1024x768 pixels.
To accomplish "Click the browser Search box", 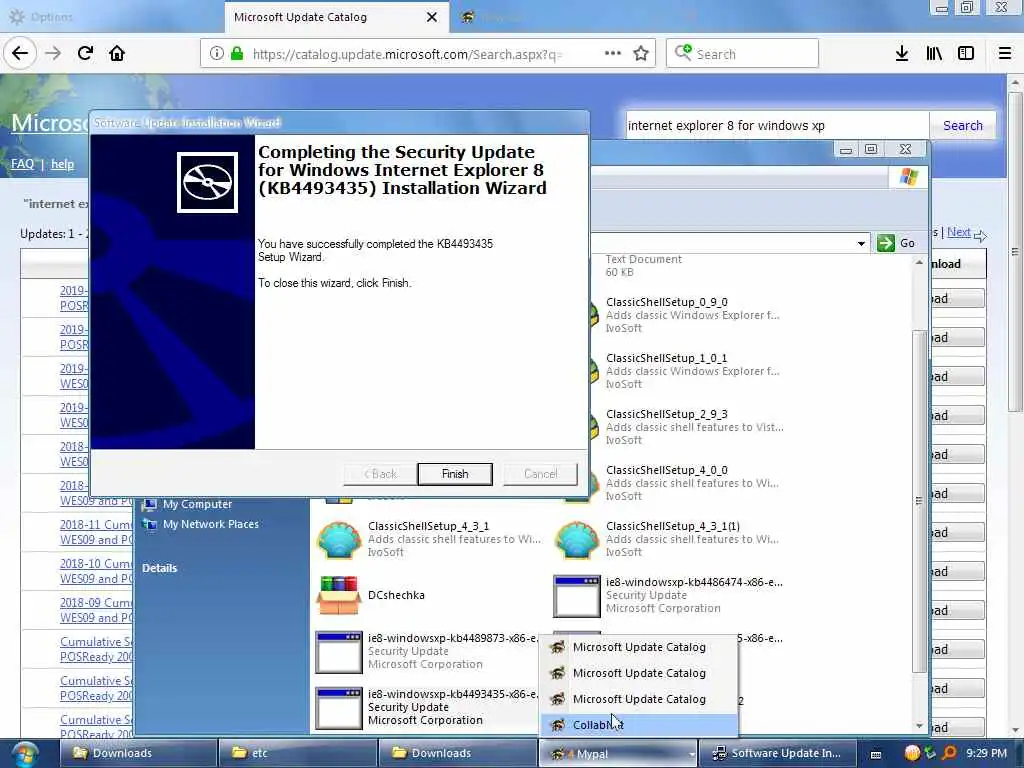I will (x=743, y=54).
